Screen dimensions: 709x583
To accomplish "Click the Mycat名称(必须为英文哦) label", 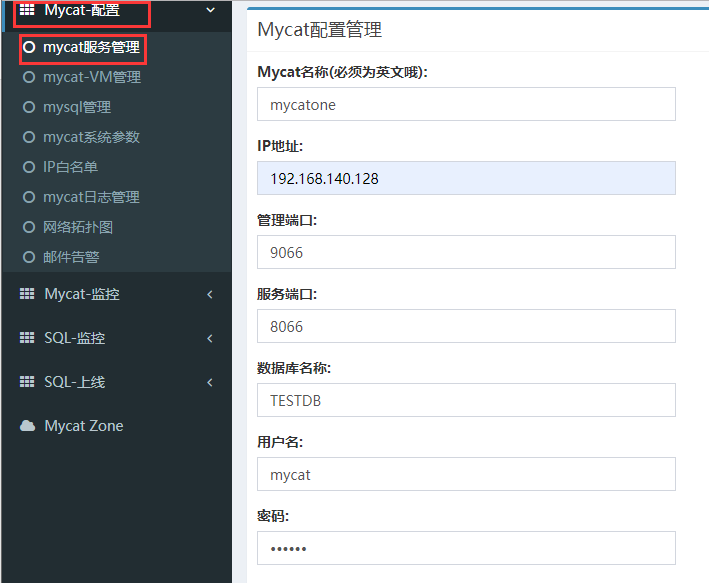I will click(x=342, y=72).
